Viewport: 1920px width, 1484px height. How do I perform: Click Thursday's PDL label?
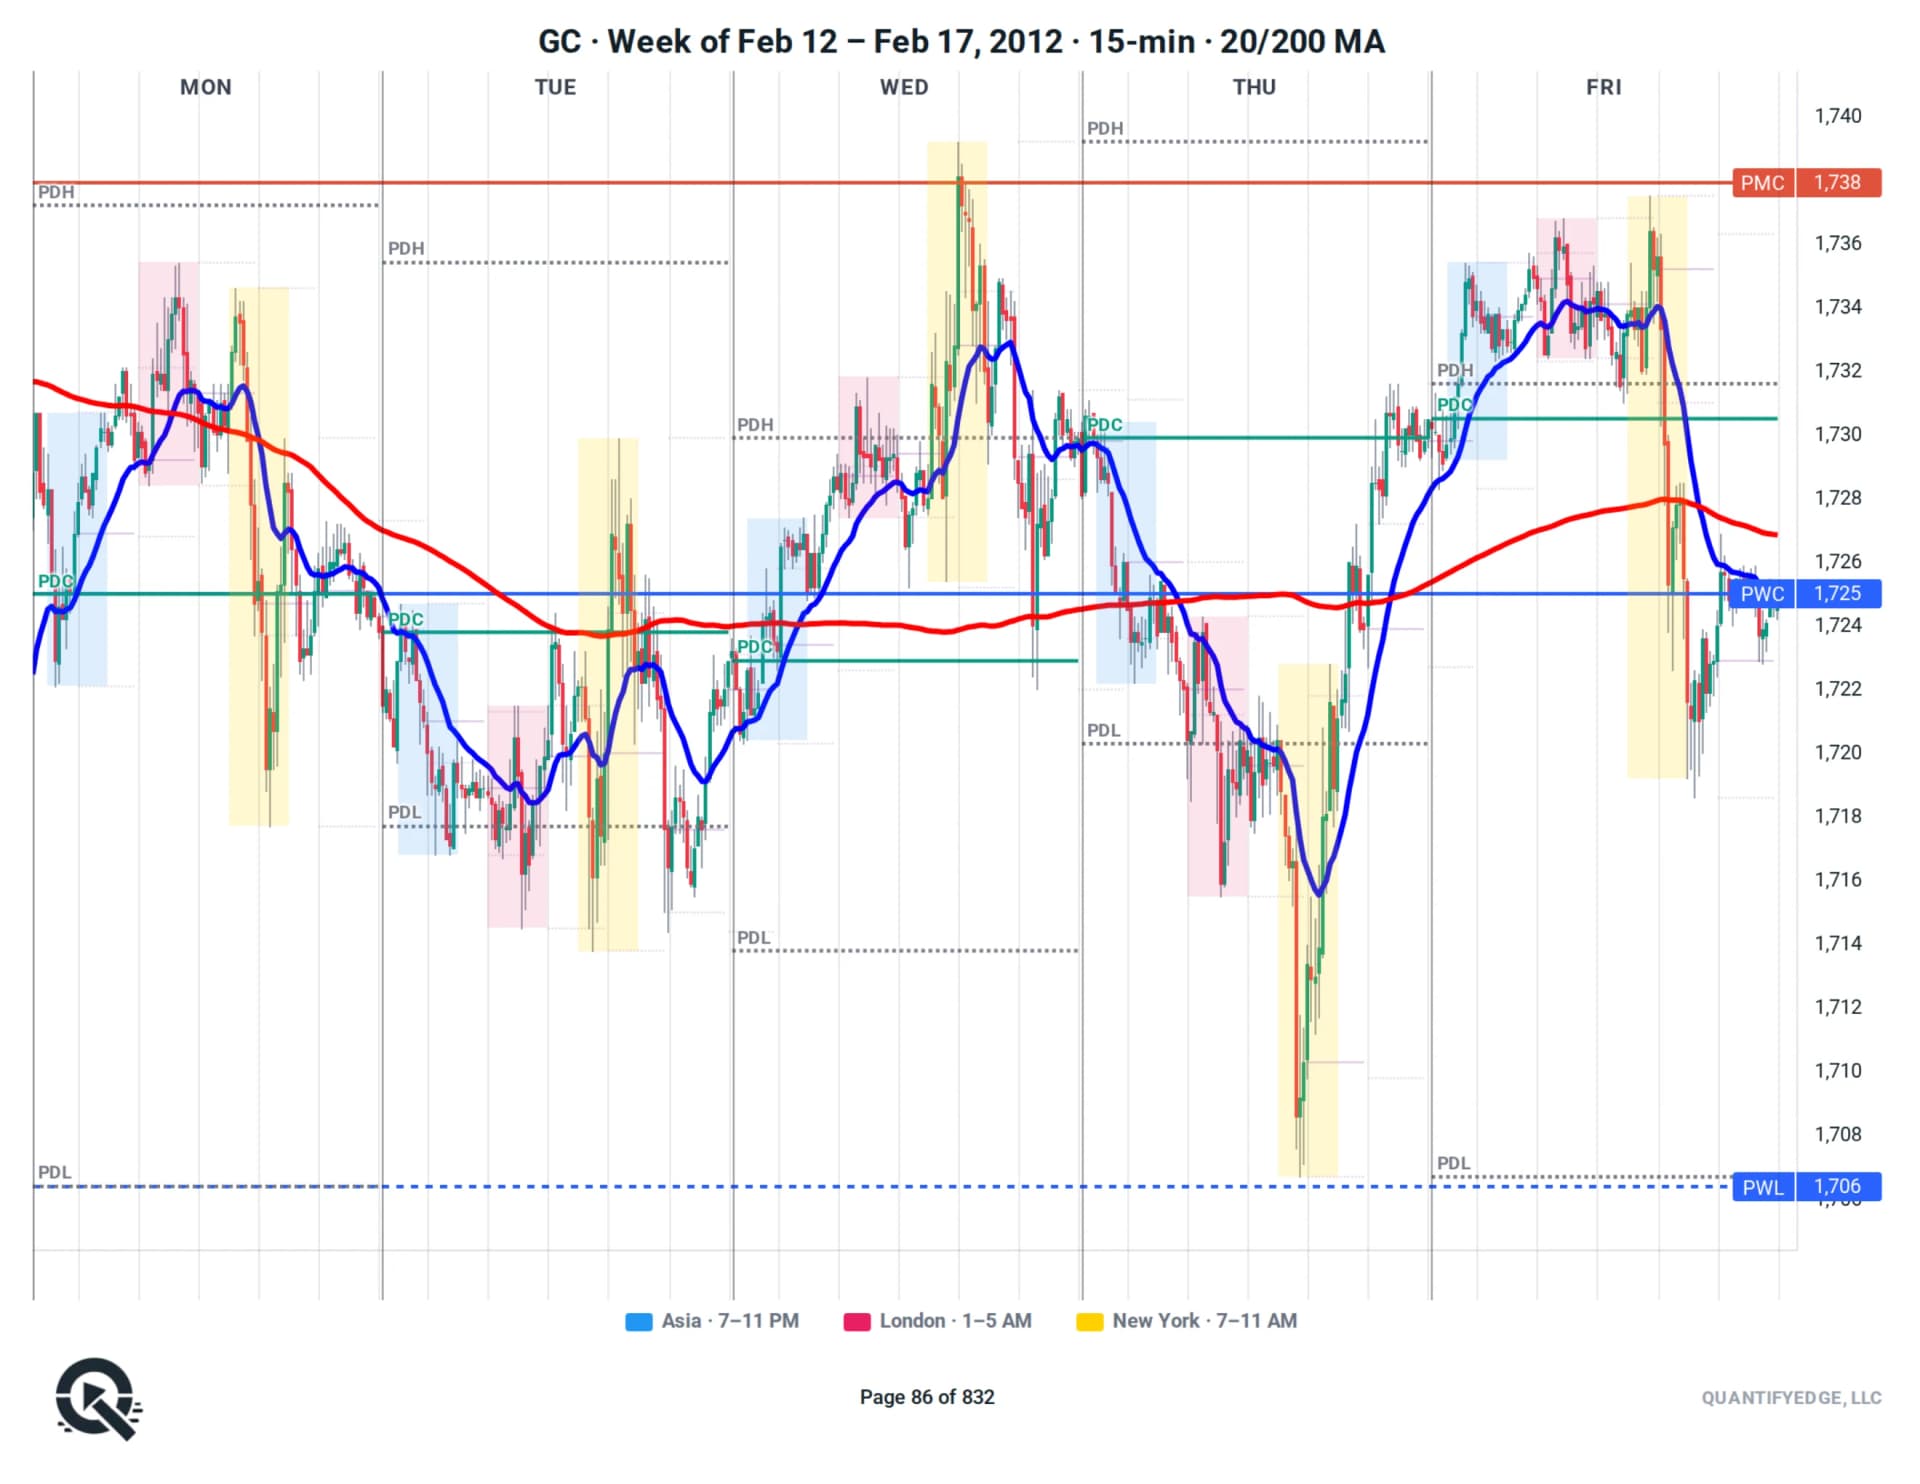[x=1104, y=731]
